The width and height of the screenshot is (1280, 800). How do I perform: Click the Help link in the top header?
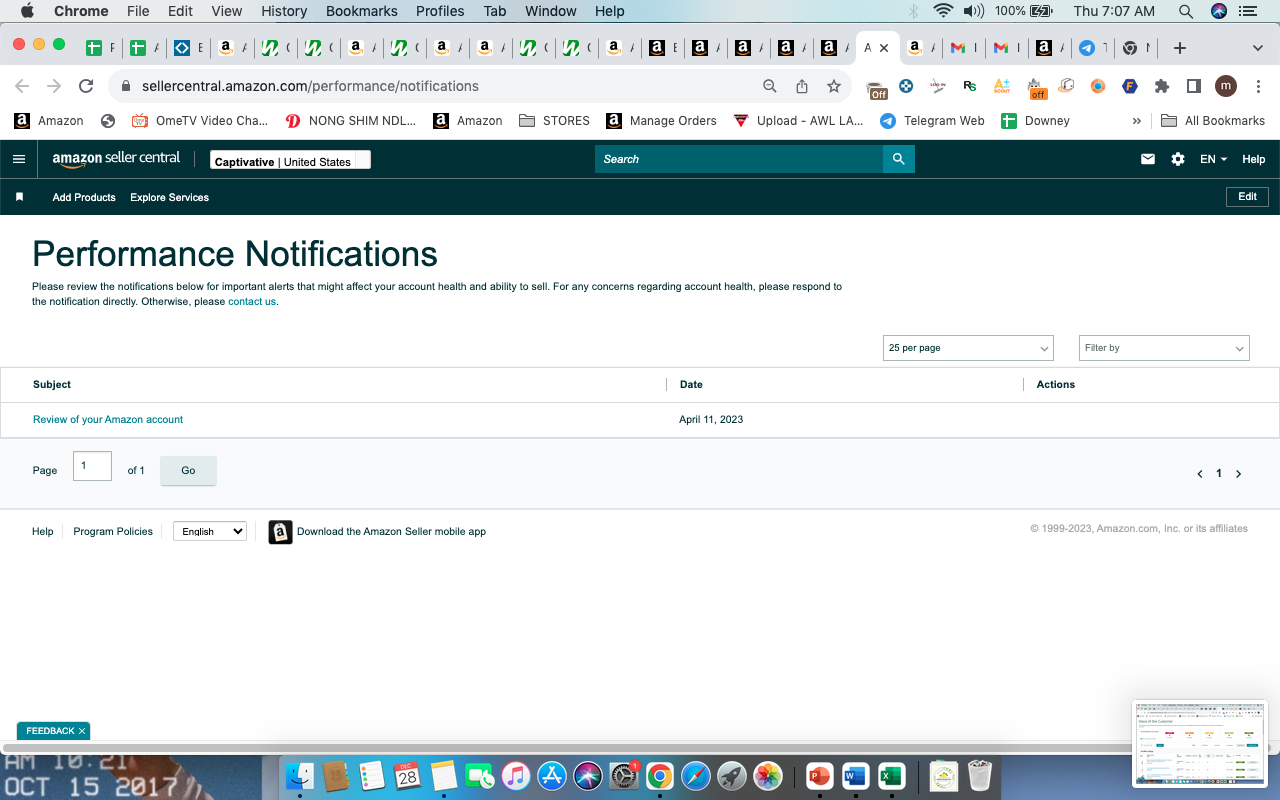click(1254, 159)
